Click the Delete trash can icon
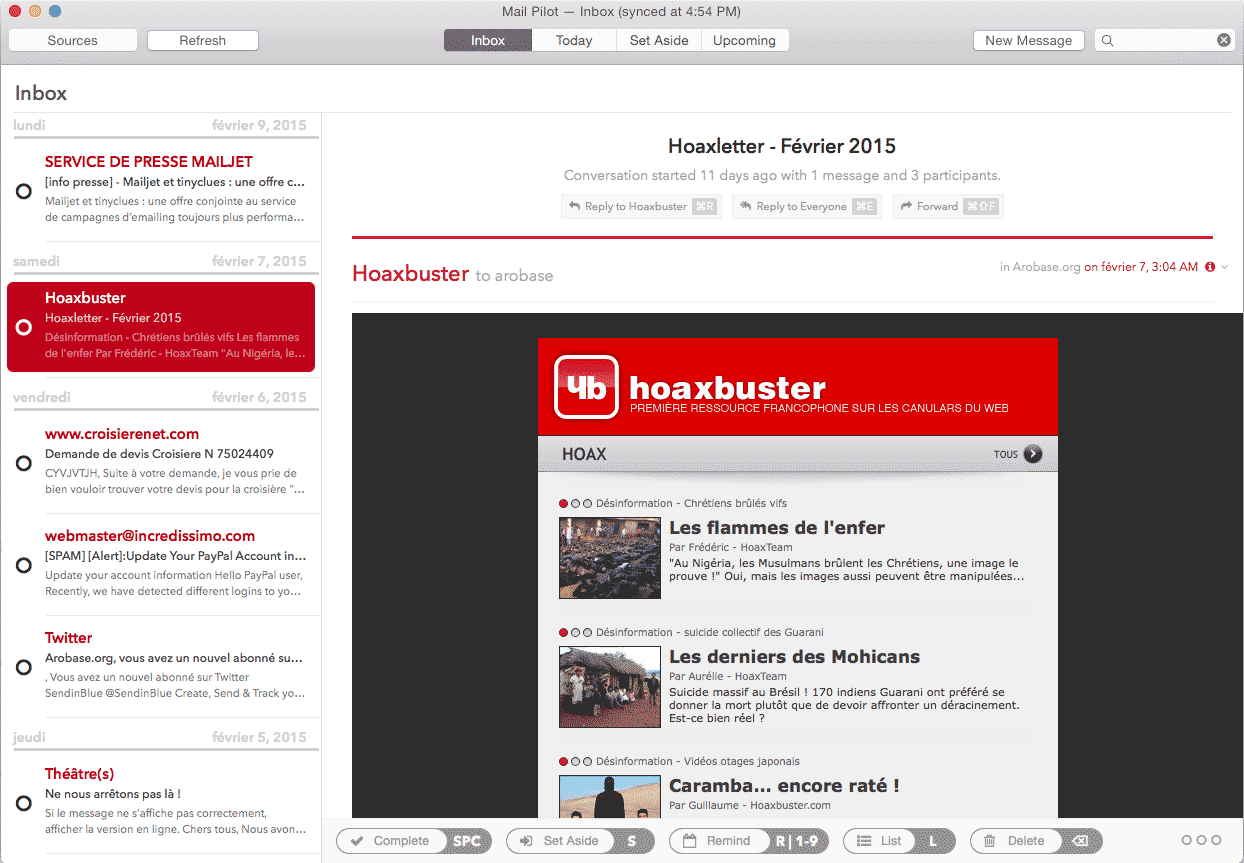 pos(990,841)
